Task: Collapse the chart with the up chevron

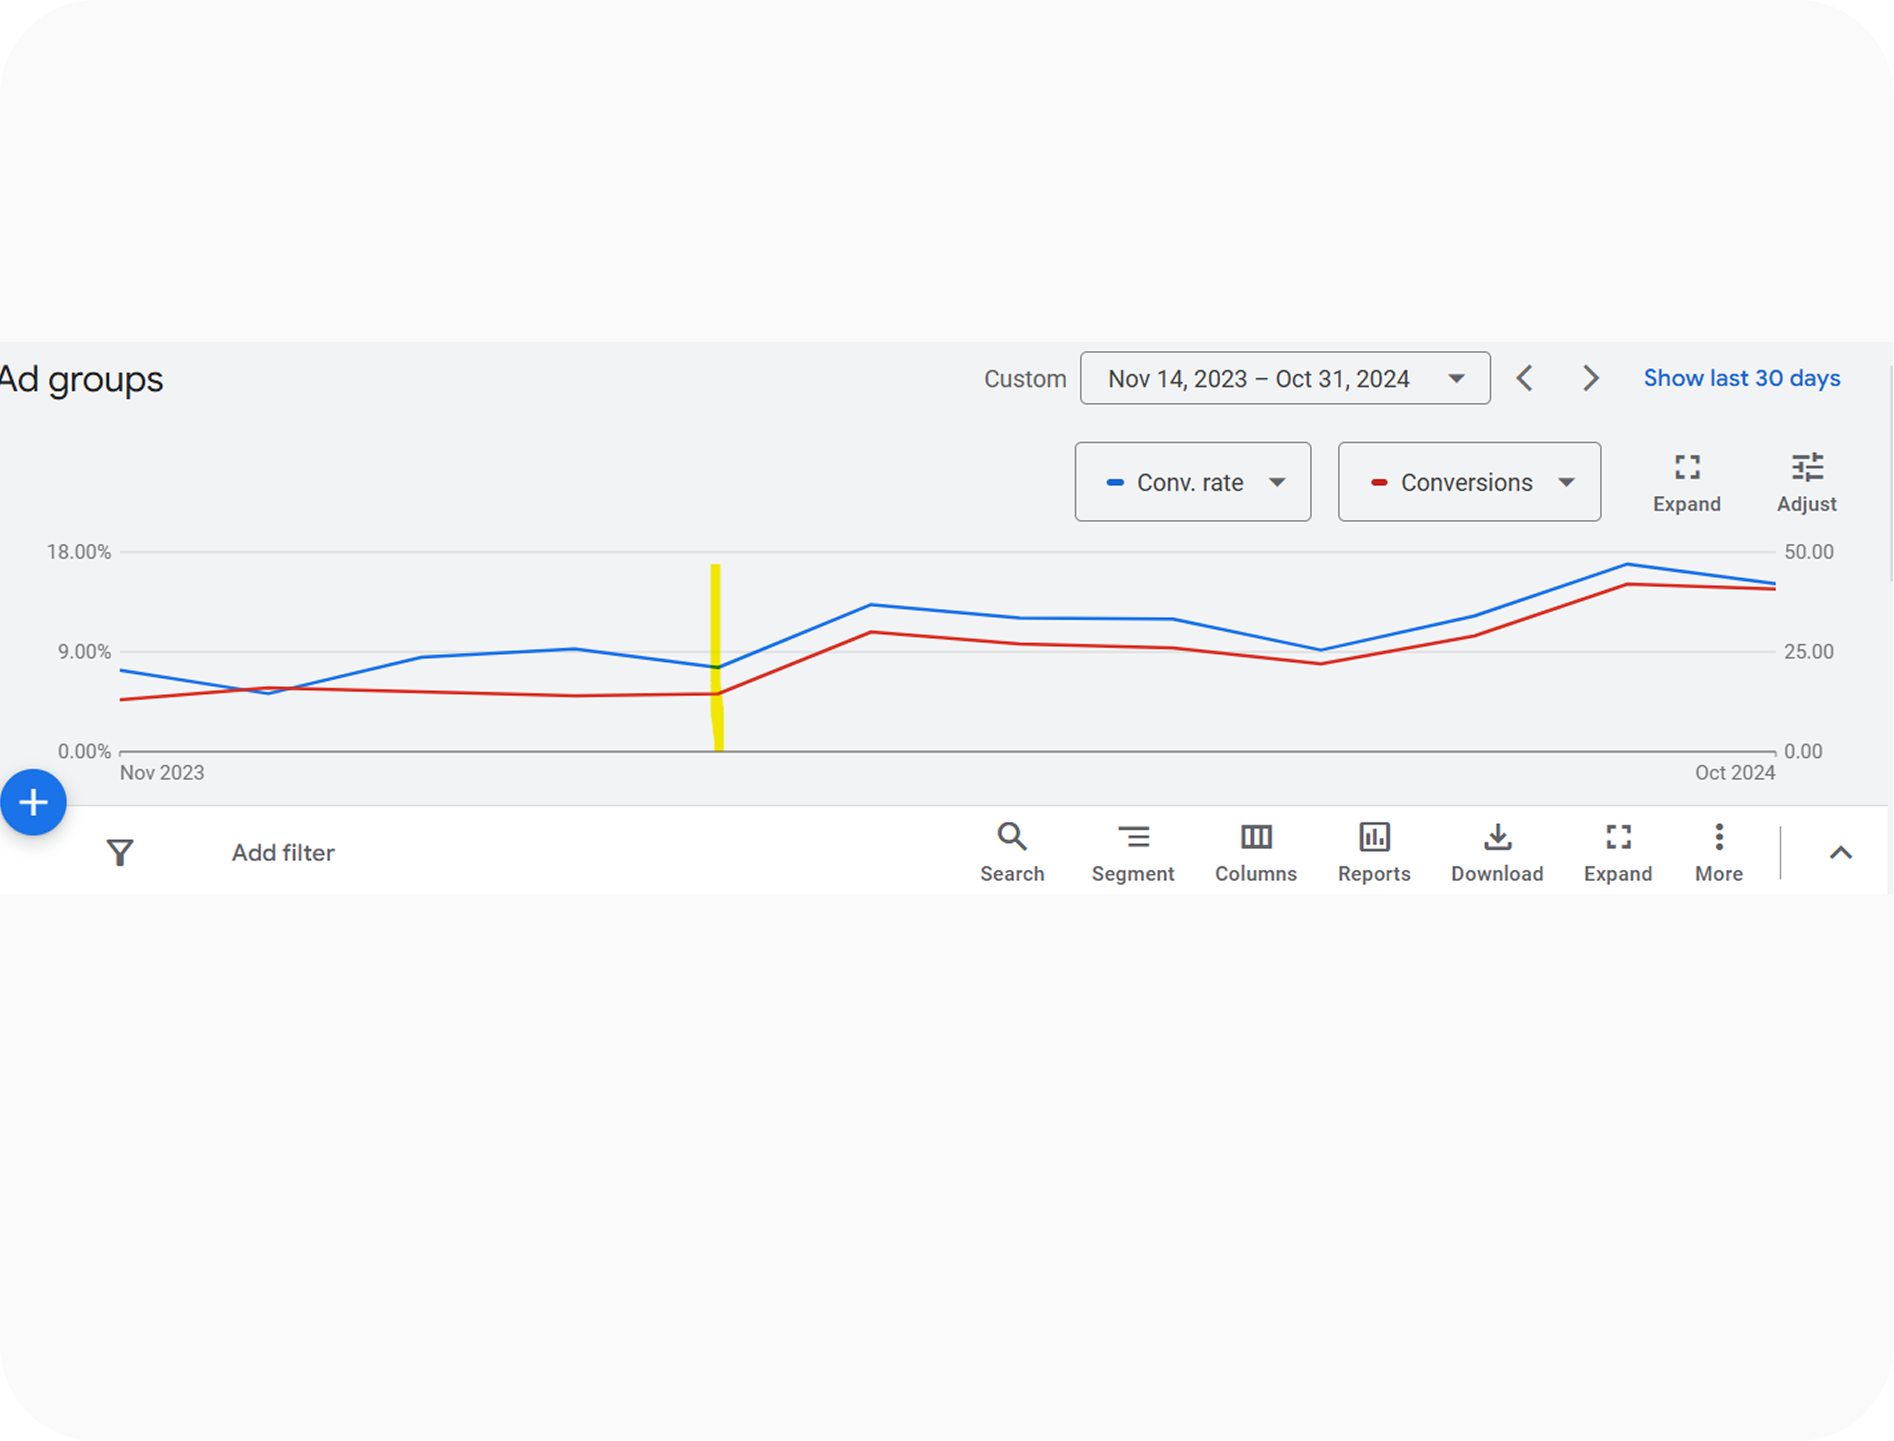Action: (x=1841, y=853)
